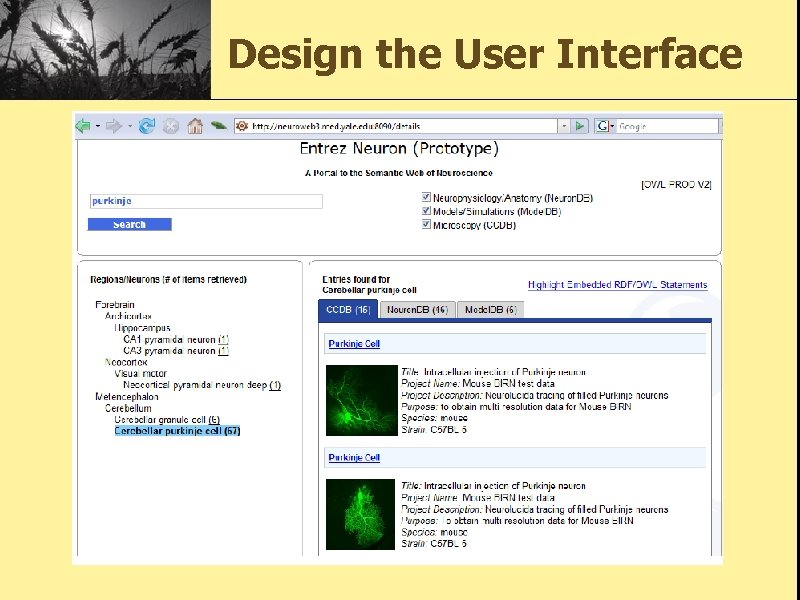The image size is (800, 600).
Task: Select Metencephalon in the regions tree
Action: click(127, 397)
